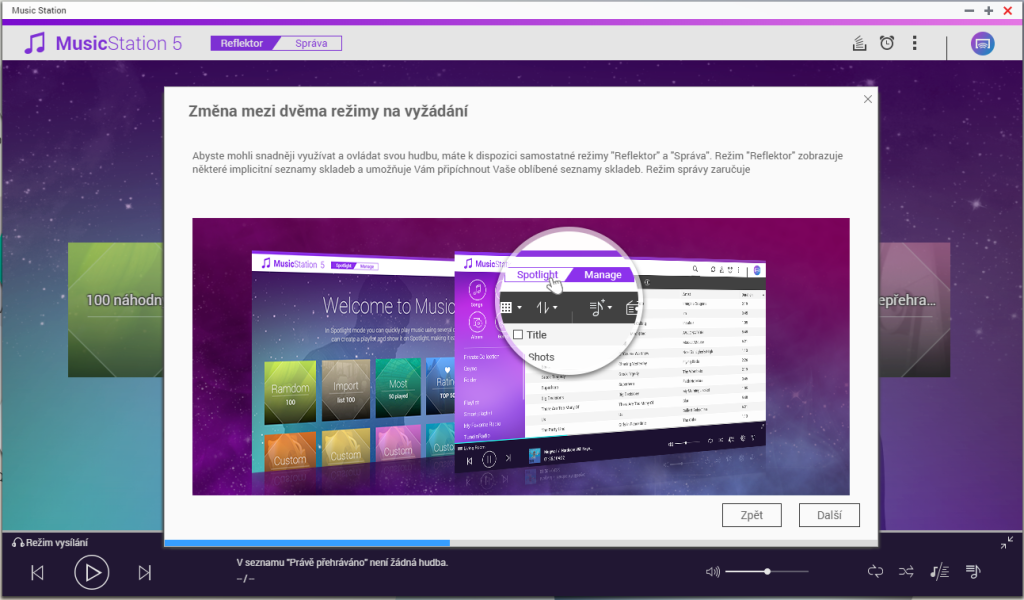
Task: Open the ...epřehra... playlist tile
Action: coord(914,309)
